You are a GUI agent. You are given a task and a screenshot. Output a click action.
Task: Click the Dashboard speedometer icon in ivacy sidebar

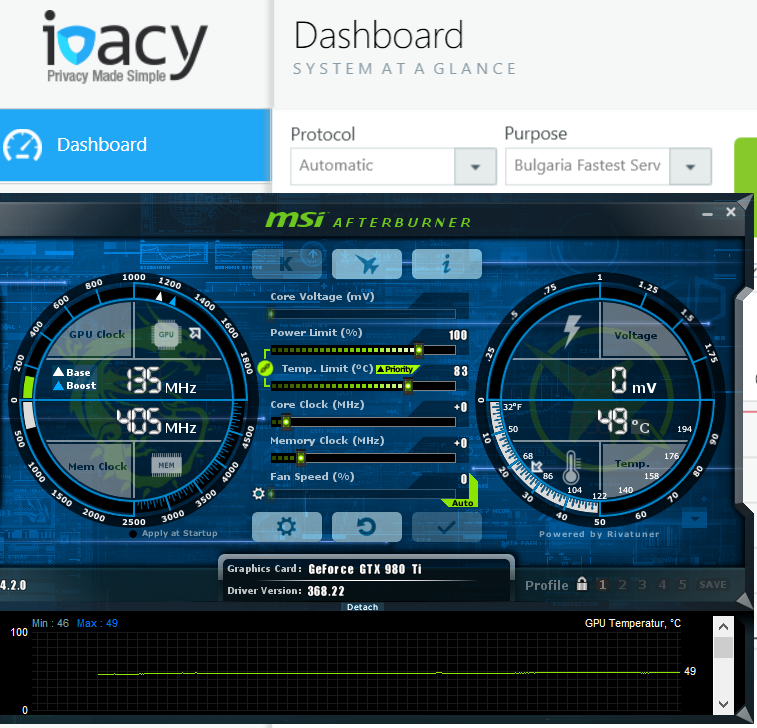(x=23, y=145)
